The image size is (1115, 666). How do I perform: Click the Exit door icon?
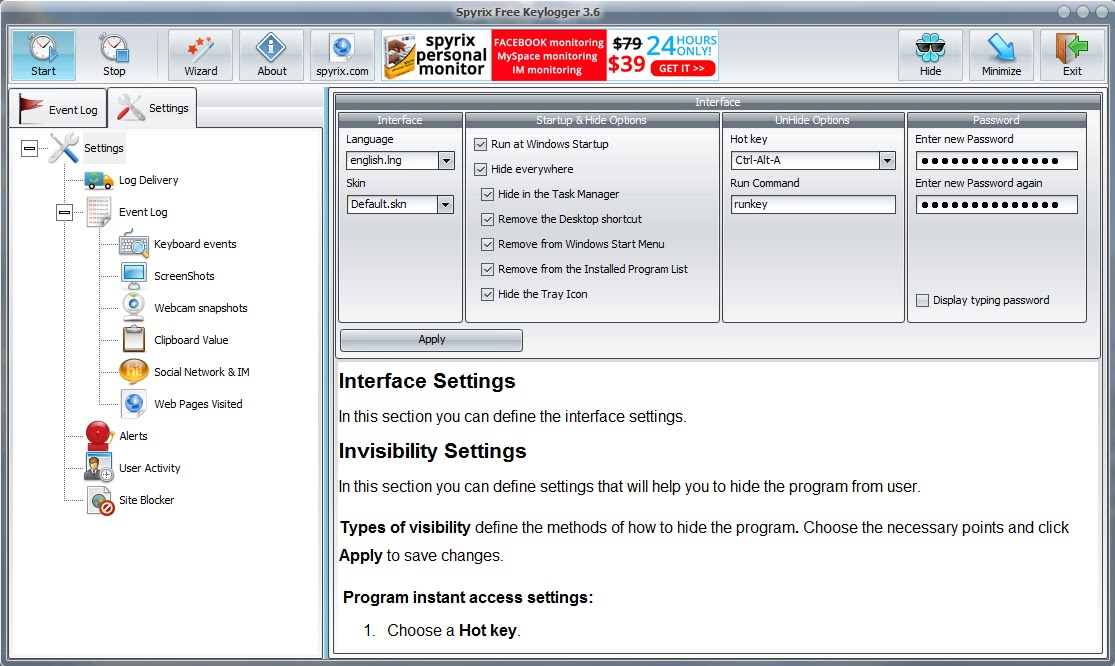[1072, 48]
